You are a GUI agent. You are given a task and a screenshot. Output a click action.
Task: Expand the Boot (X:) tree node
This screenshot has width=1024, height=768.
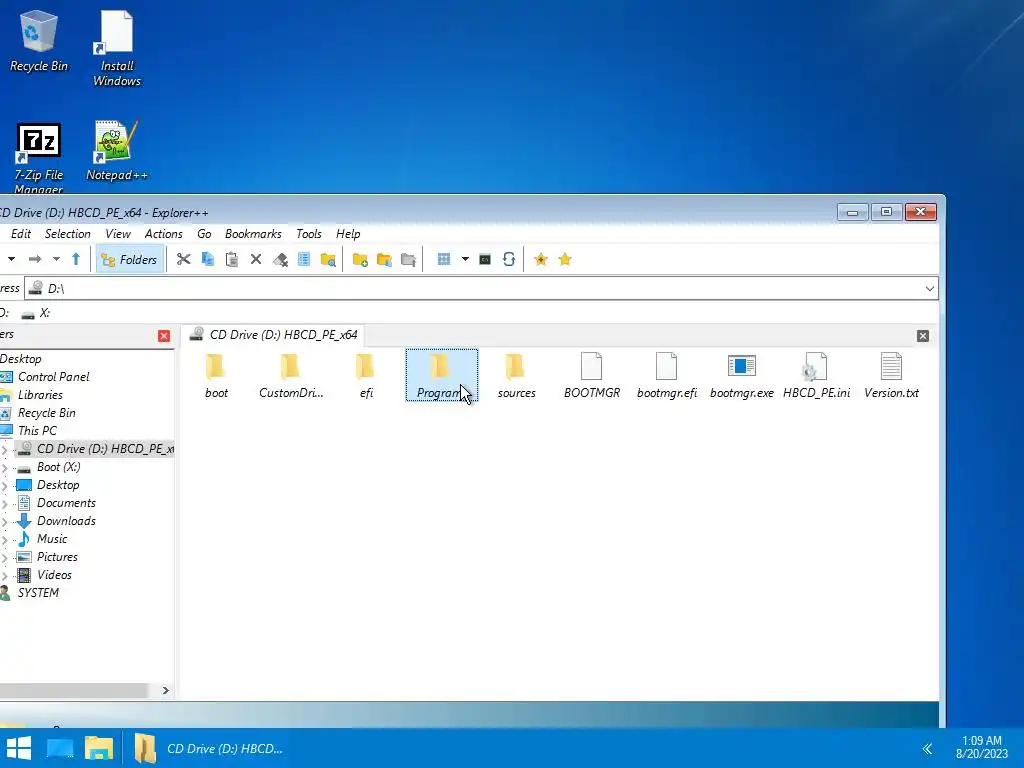click(5, 468)
